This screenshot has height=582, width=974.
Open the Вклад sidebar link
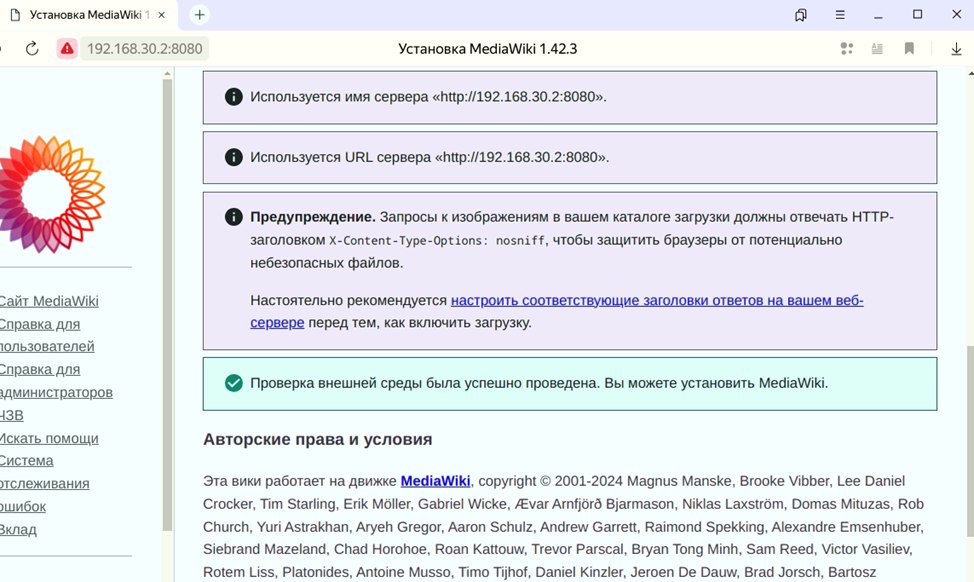coord(18,529)
